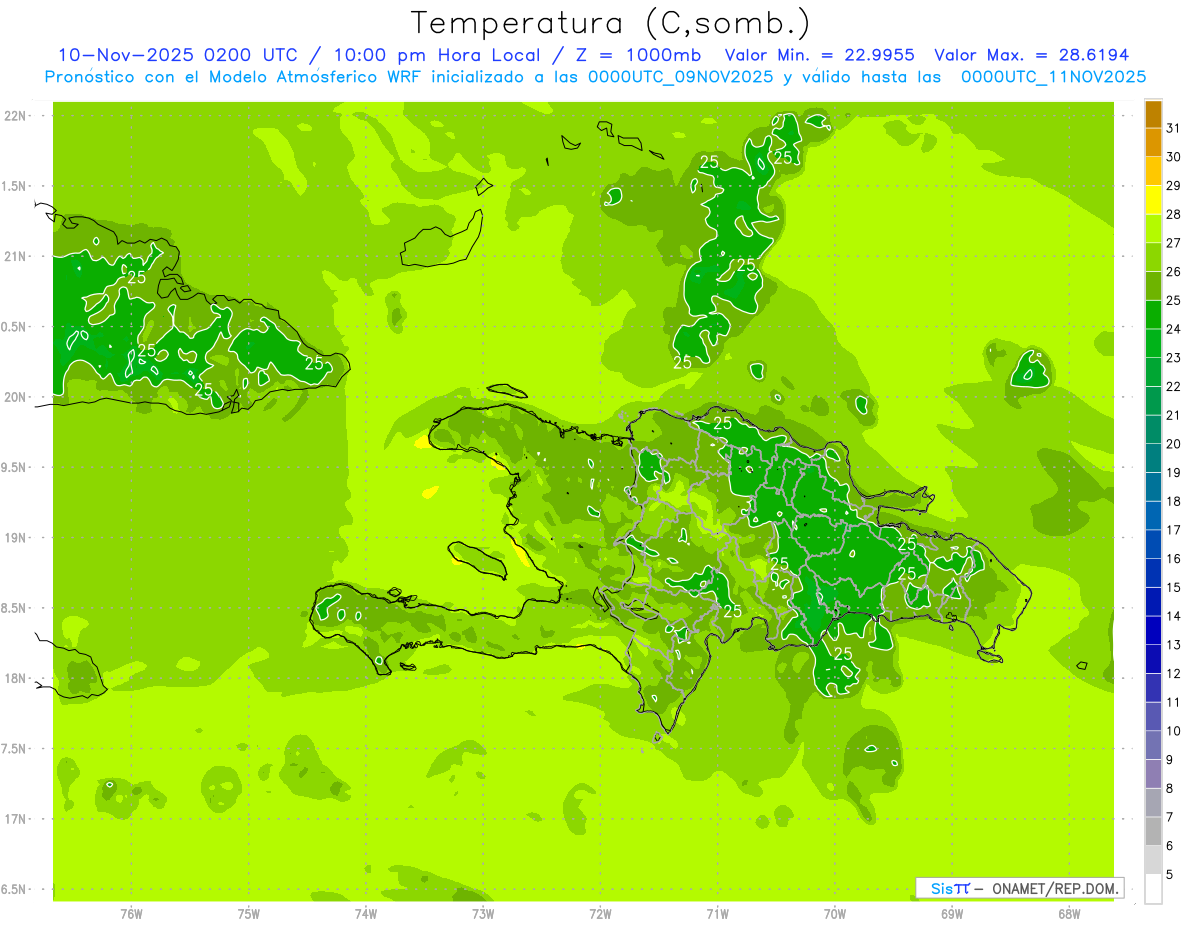
Task: Select the legend swatch between 30 and 31
Action: [1153, 143]
